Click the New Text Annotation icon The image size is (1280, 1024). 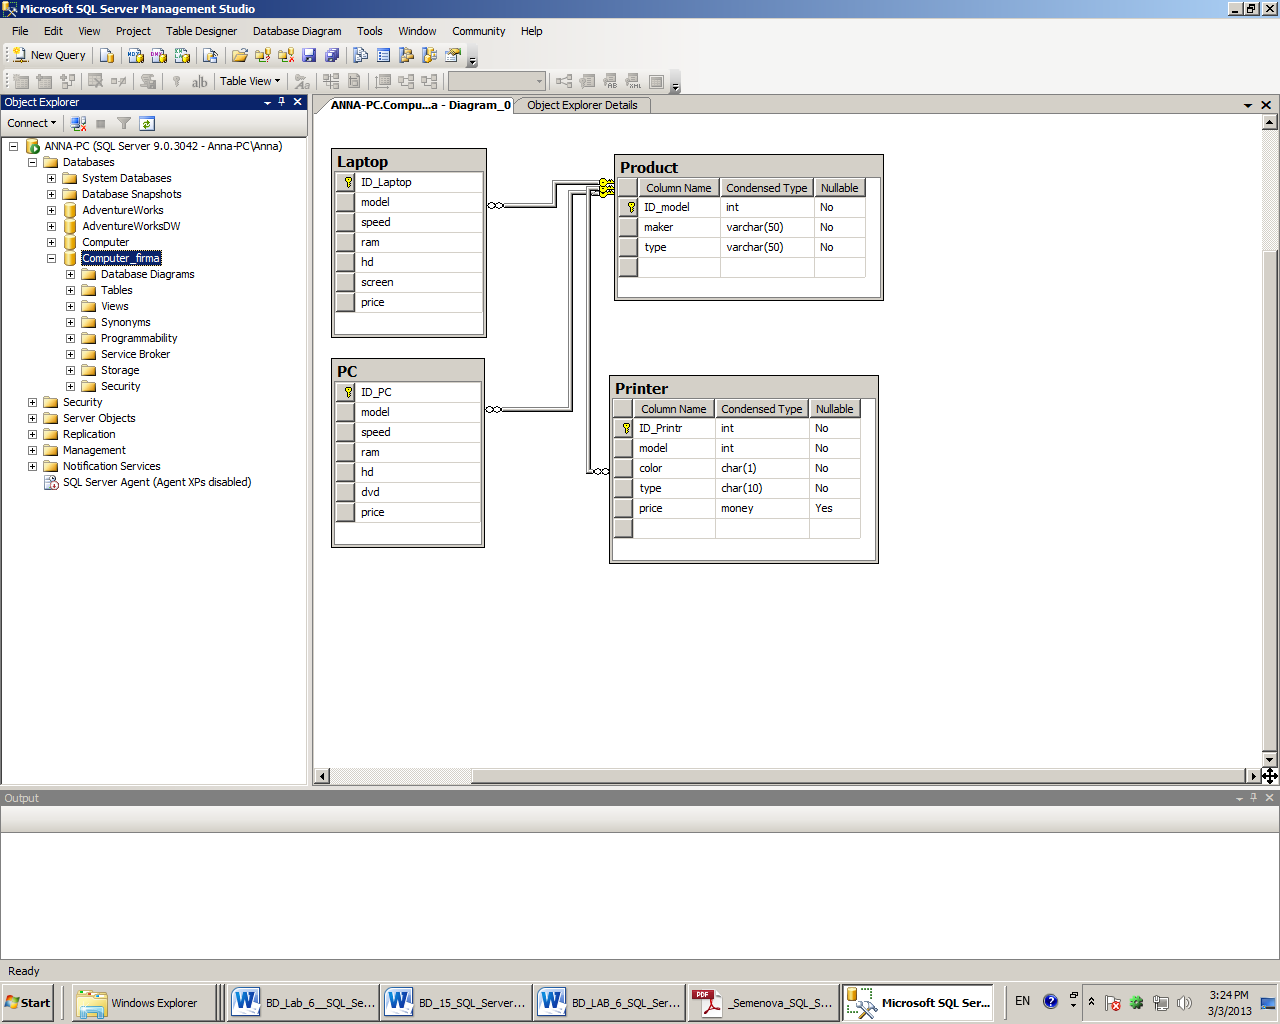click(x=200, y=81)
